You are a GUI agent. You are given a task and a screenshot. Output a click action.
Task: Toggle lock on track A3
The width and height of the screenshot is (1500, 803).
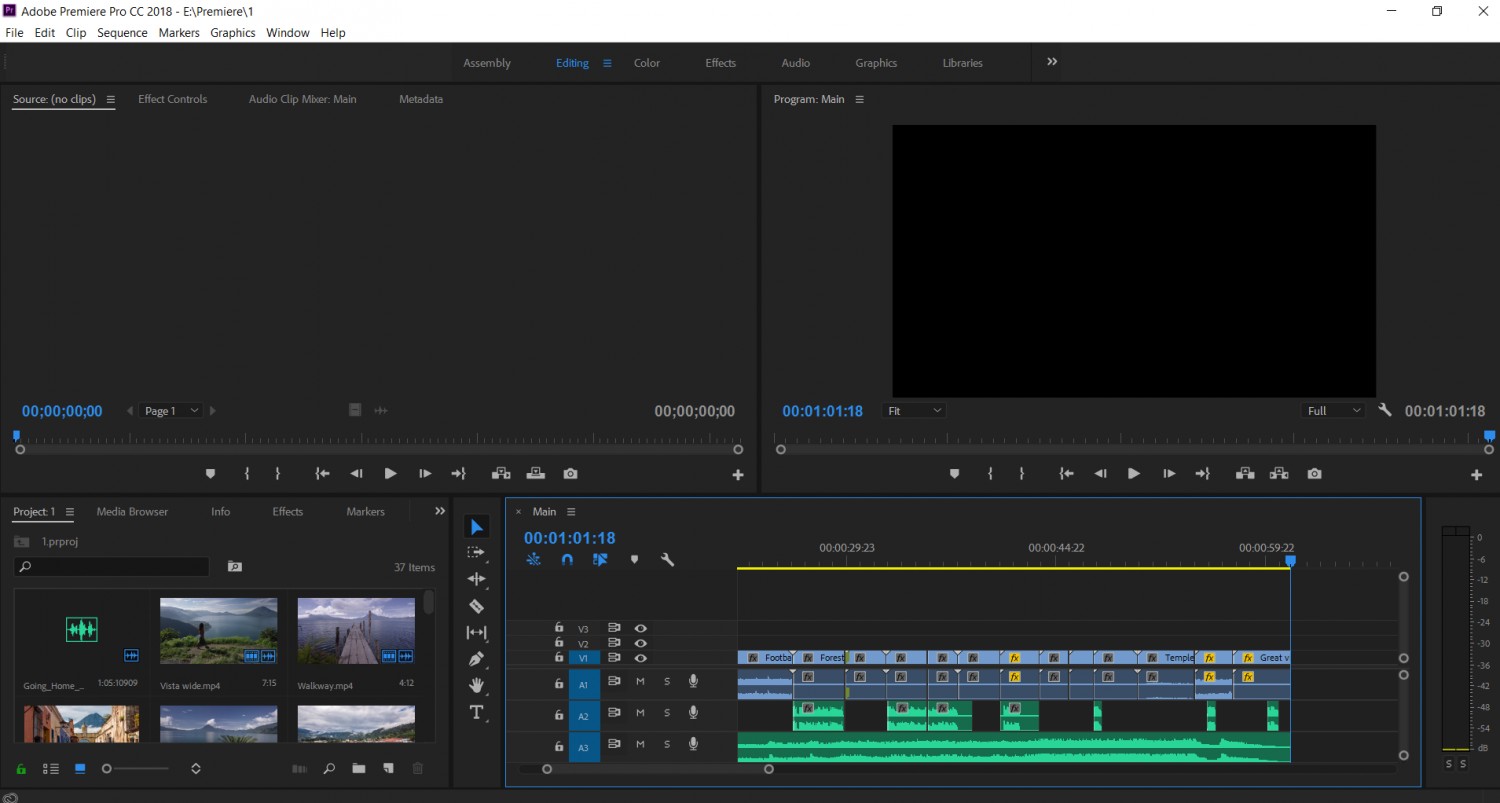click(559, 746)
